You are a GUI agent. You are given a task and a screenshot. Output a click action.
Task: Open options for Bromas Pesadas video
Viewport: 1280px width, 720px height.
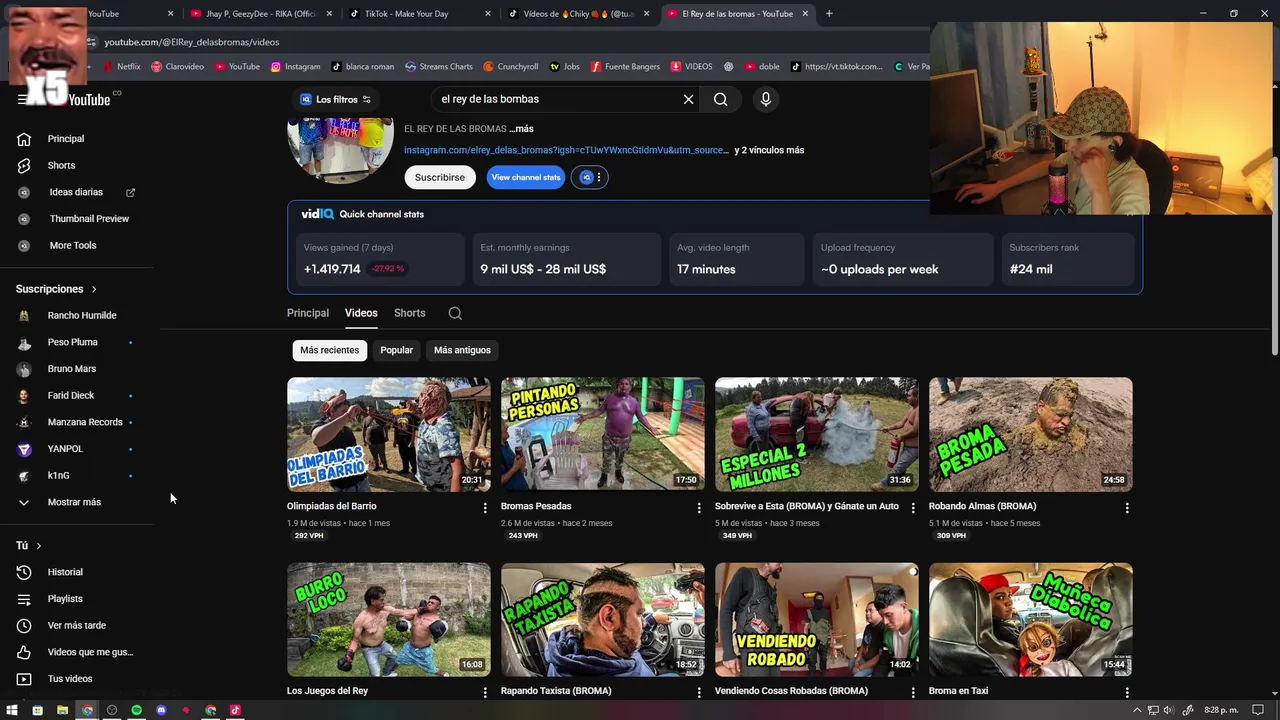pos(699,508)
